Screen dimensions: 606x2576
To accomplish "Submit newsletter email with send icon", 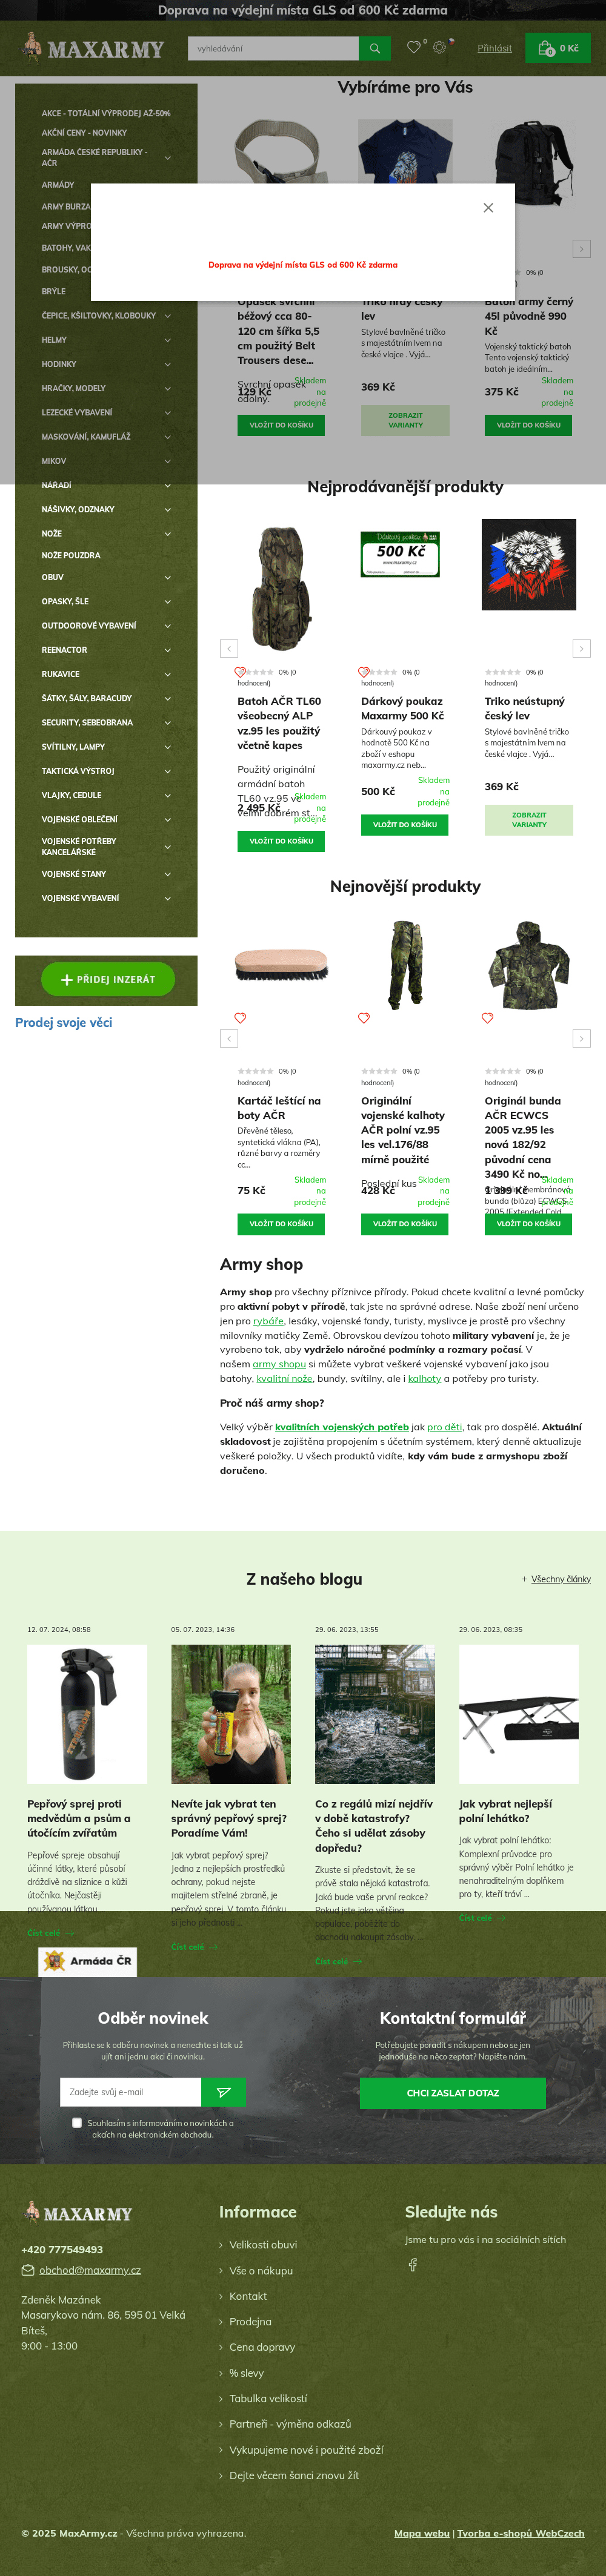I will click(x=224, y=2092).
